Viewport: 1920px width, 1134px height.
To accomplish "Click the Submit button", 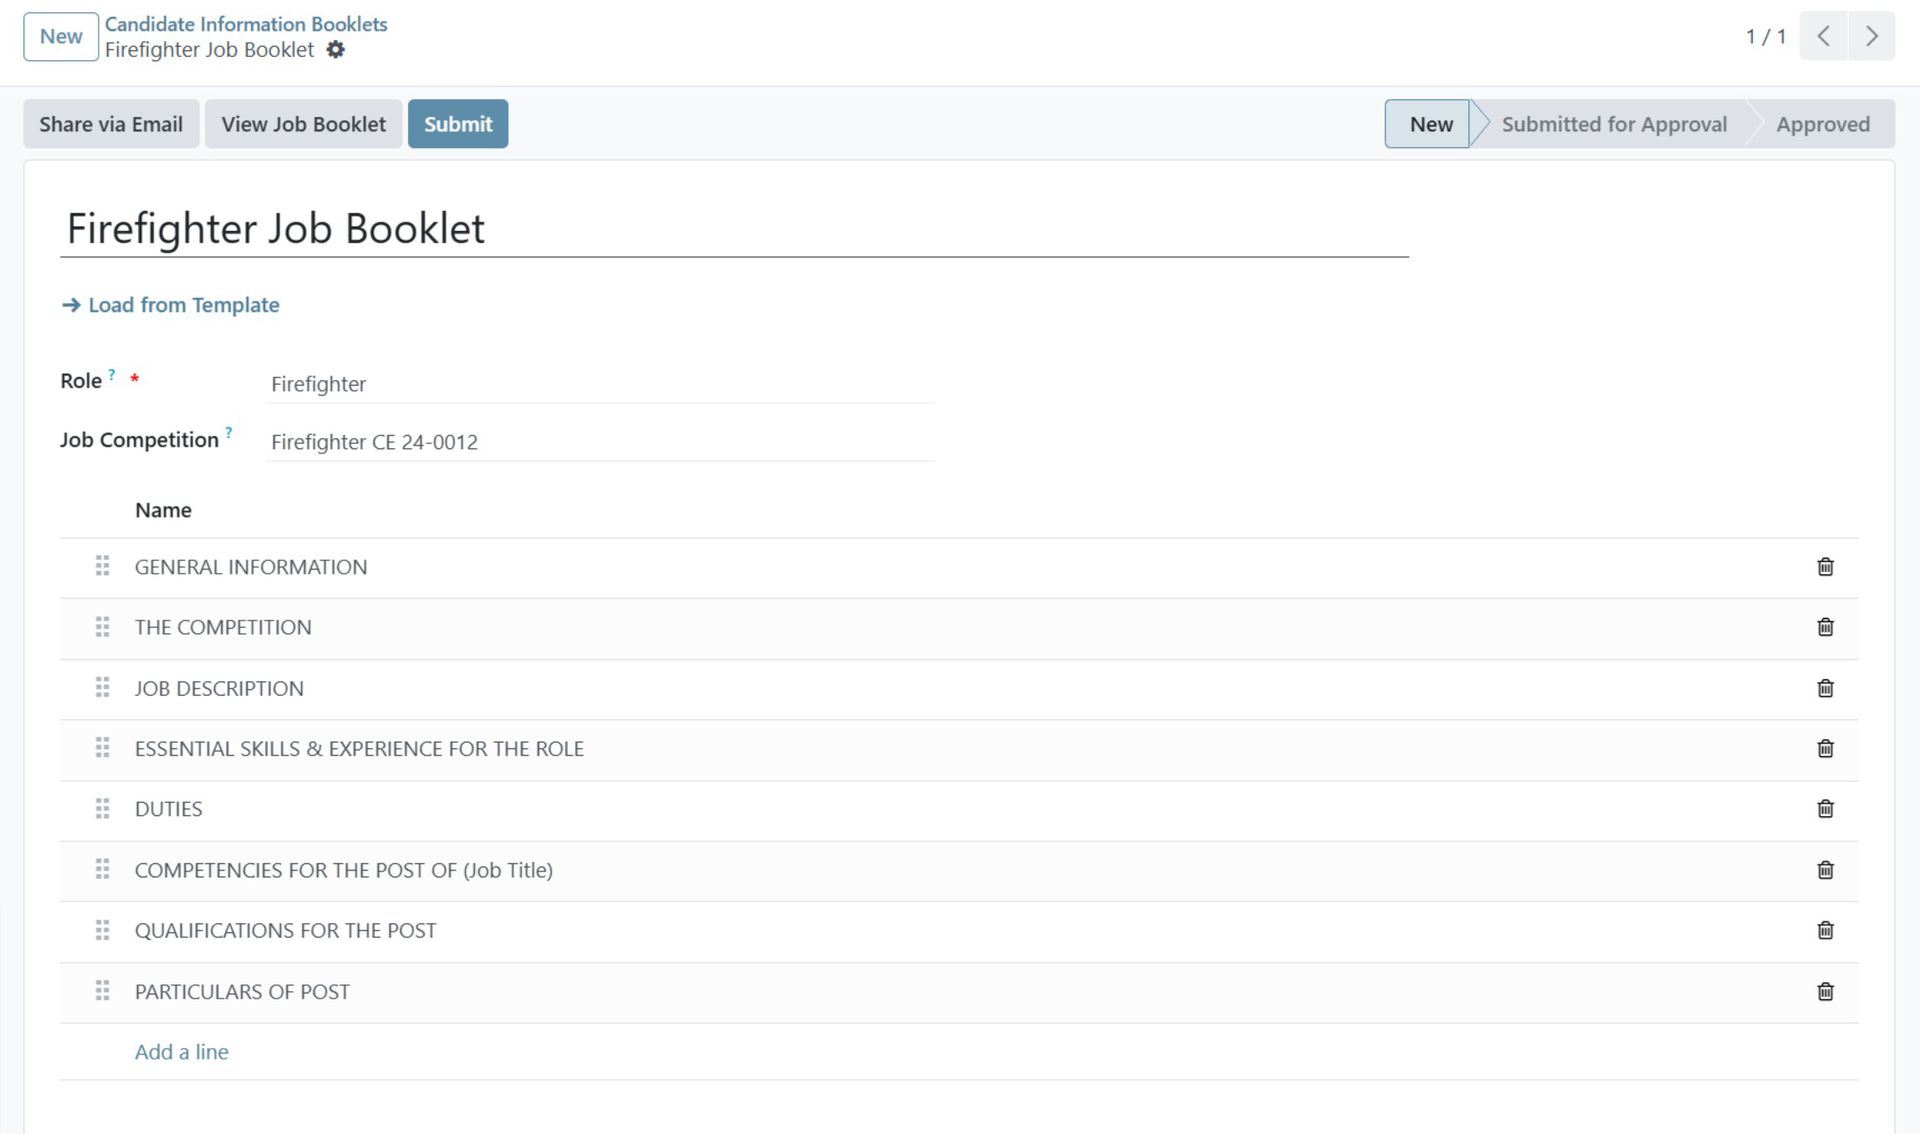I will pyautogui.click(x=458, y=124).
